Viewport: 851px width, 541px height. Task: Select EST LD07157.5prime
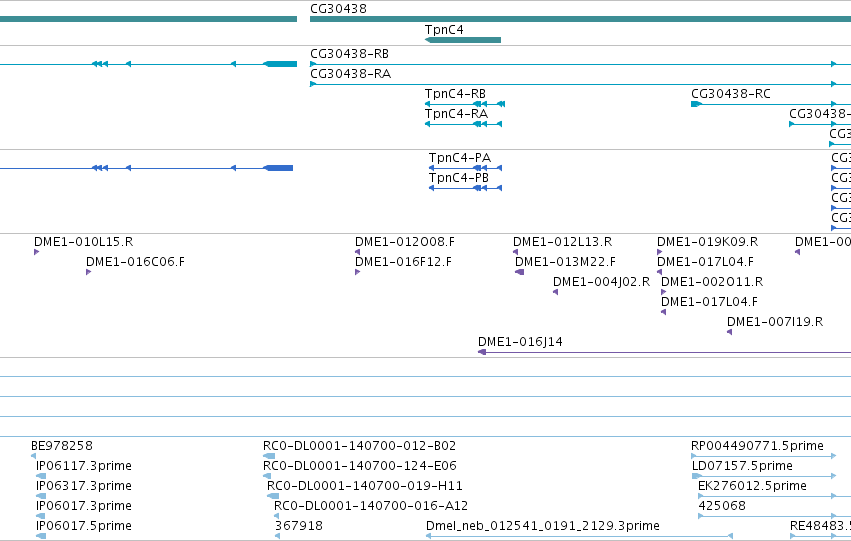tap(742, 466)
